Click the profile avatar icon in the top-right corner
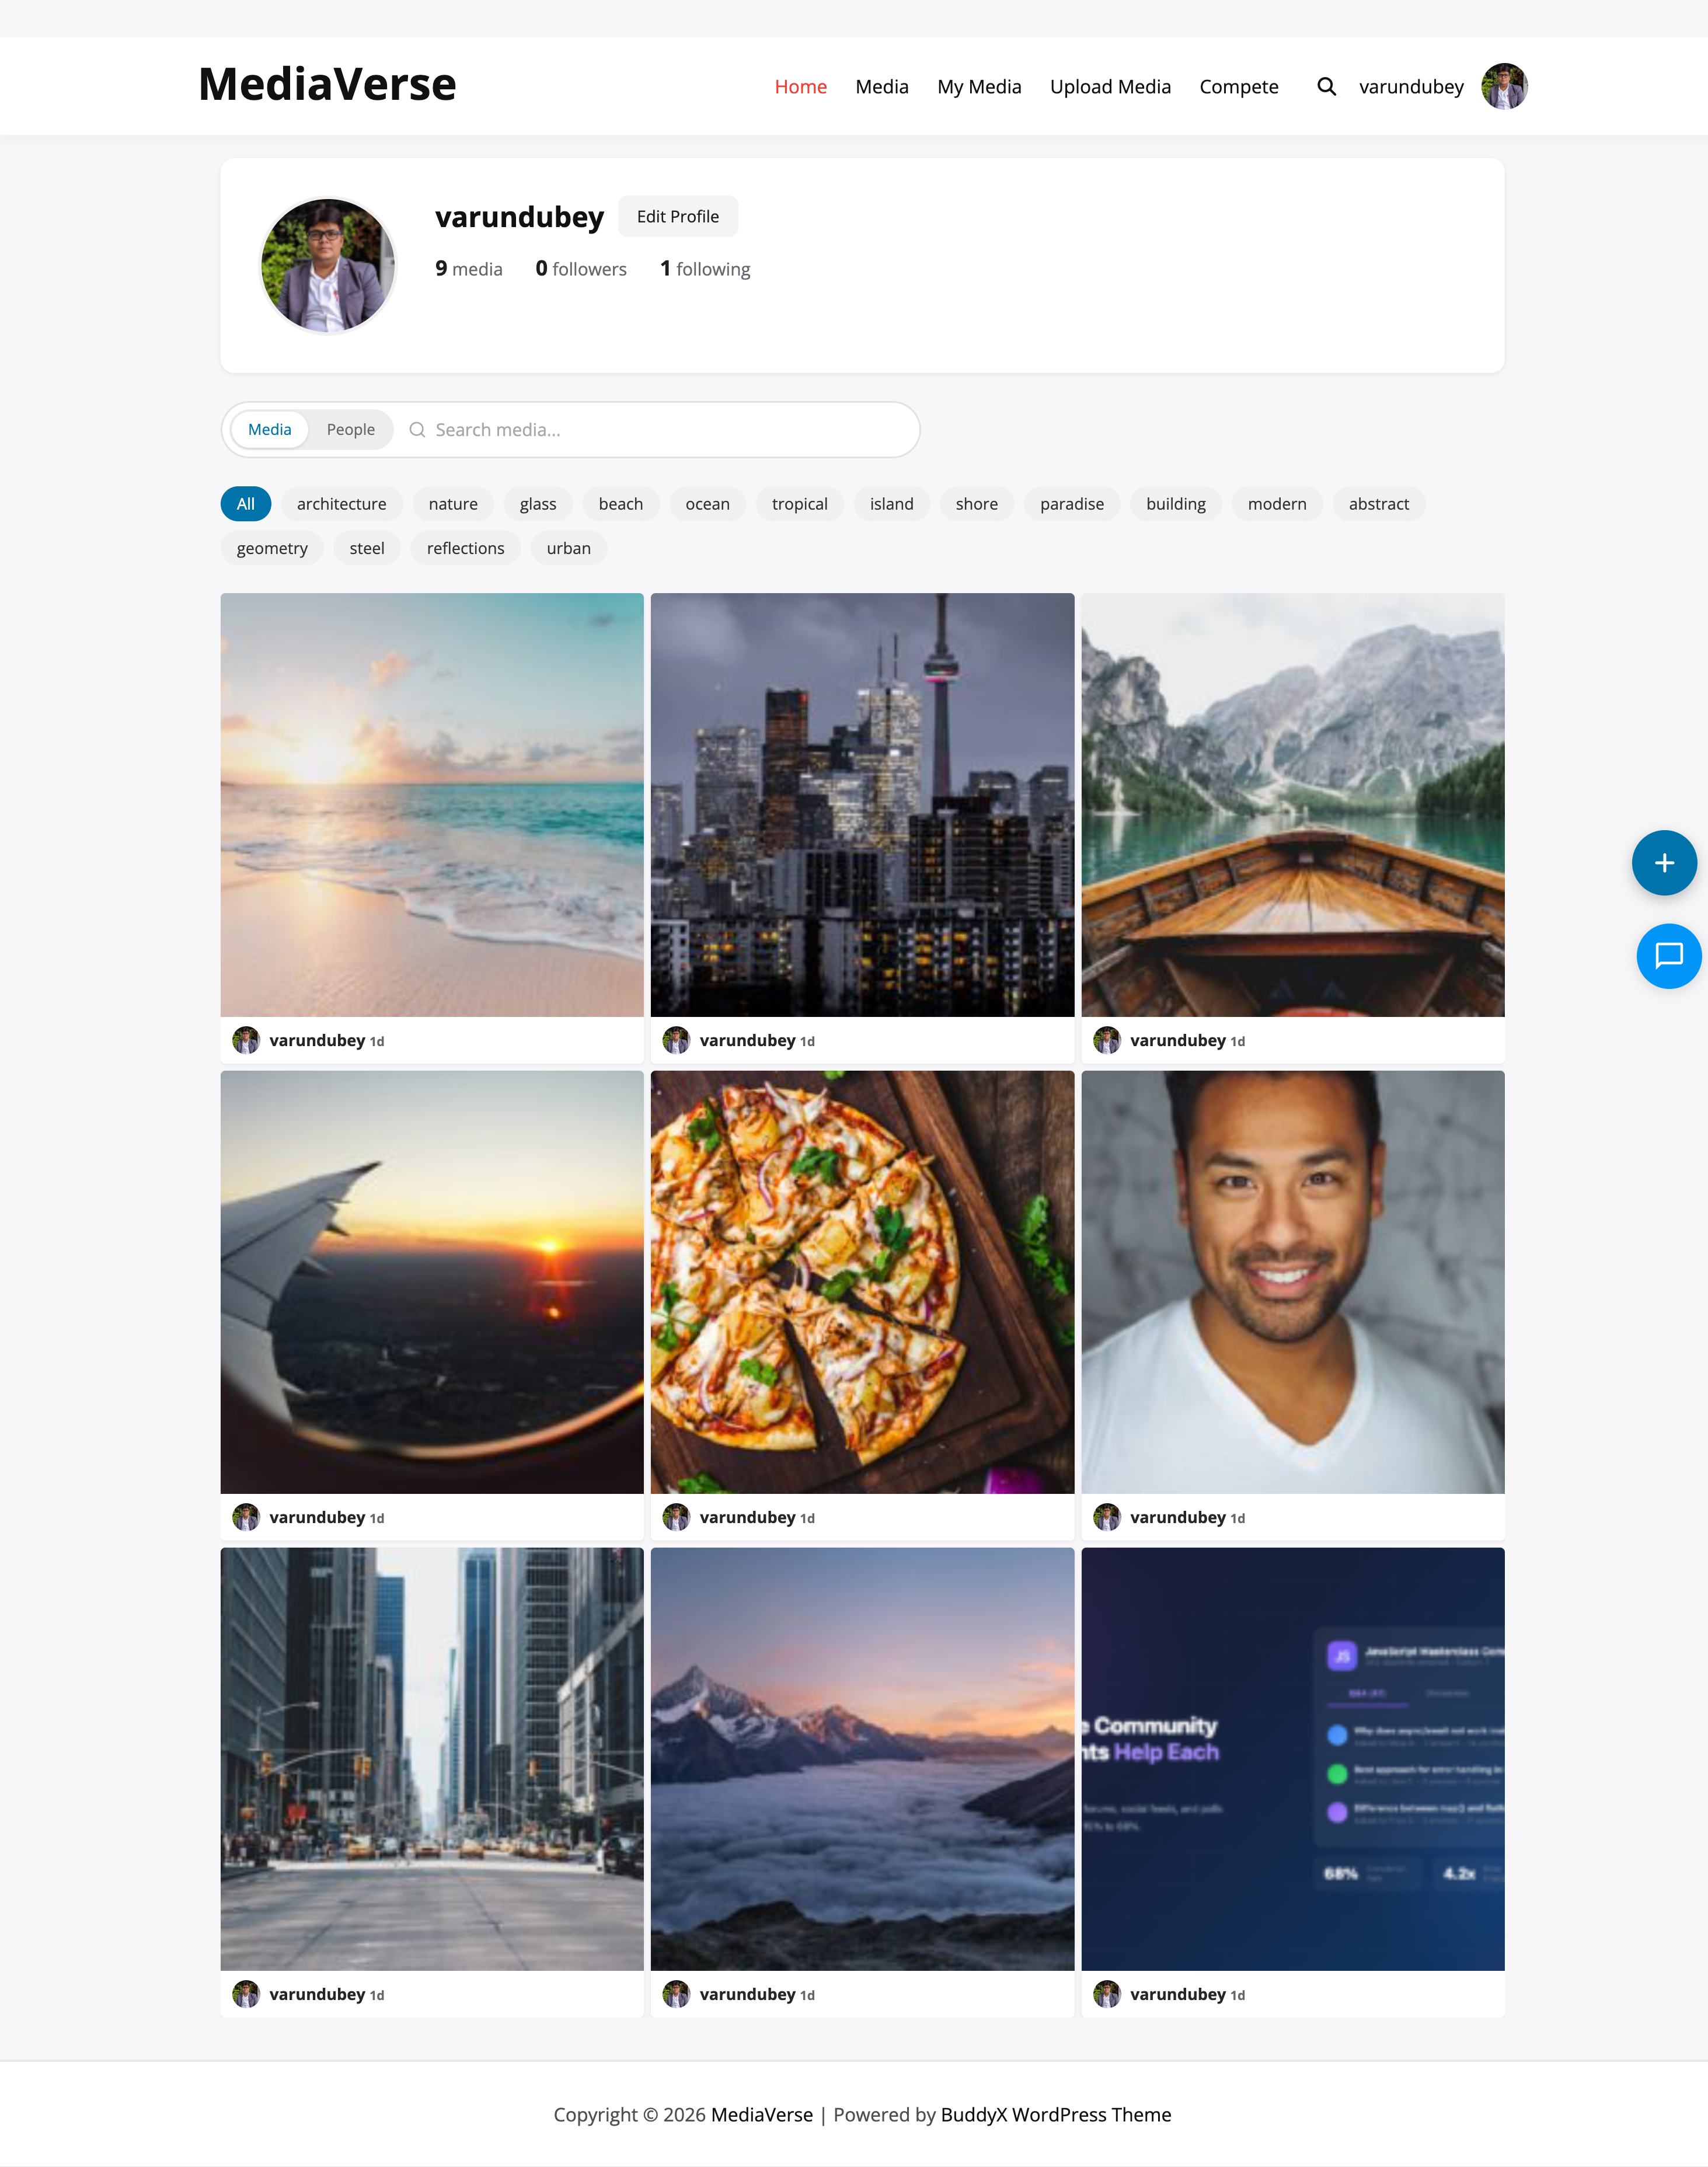The width and height of the screenshot is (1708, 2167). [1504, 86]
